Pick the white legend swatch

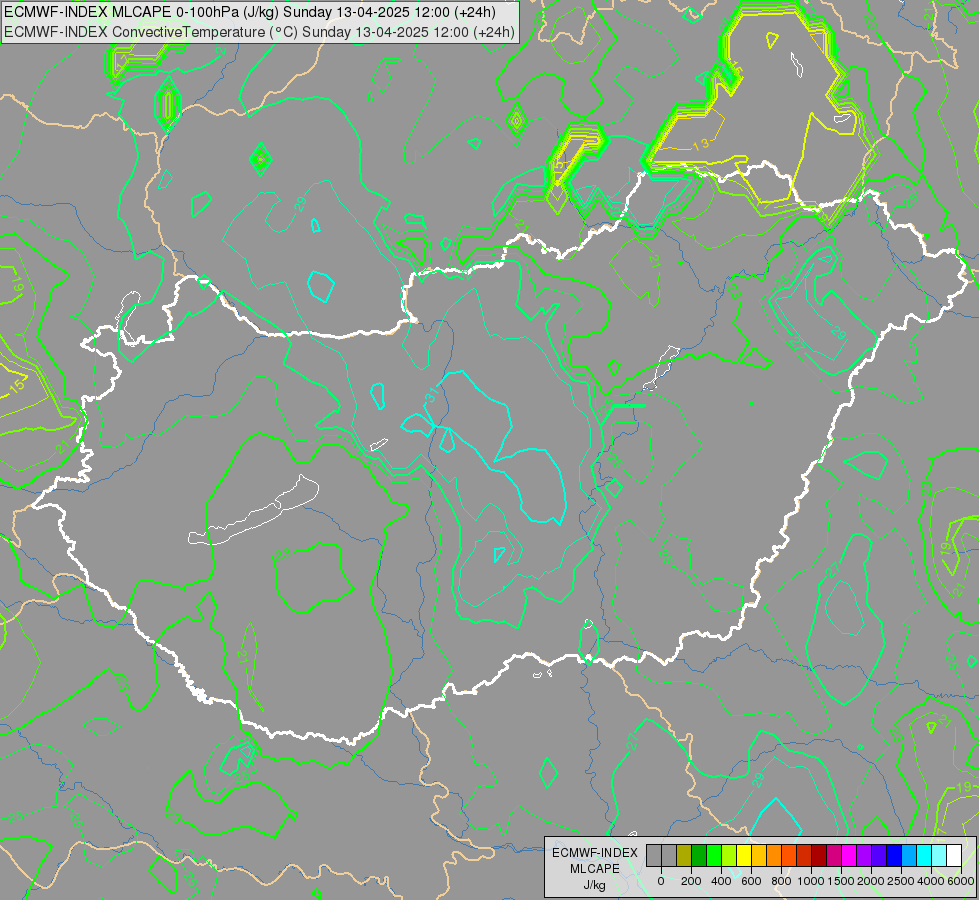click(x=955, y=855)
